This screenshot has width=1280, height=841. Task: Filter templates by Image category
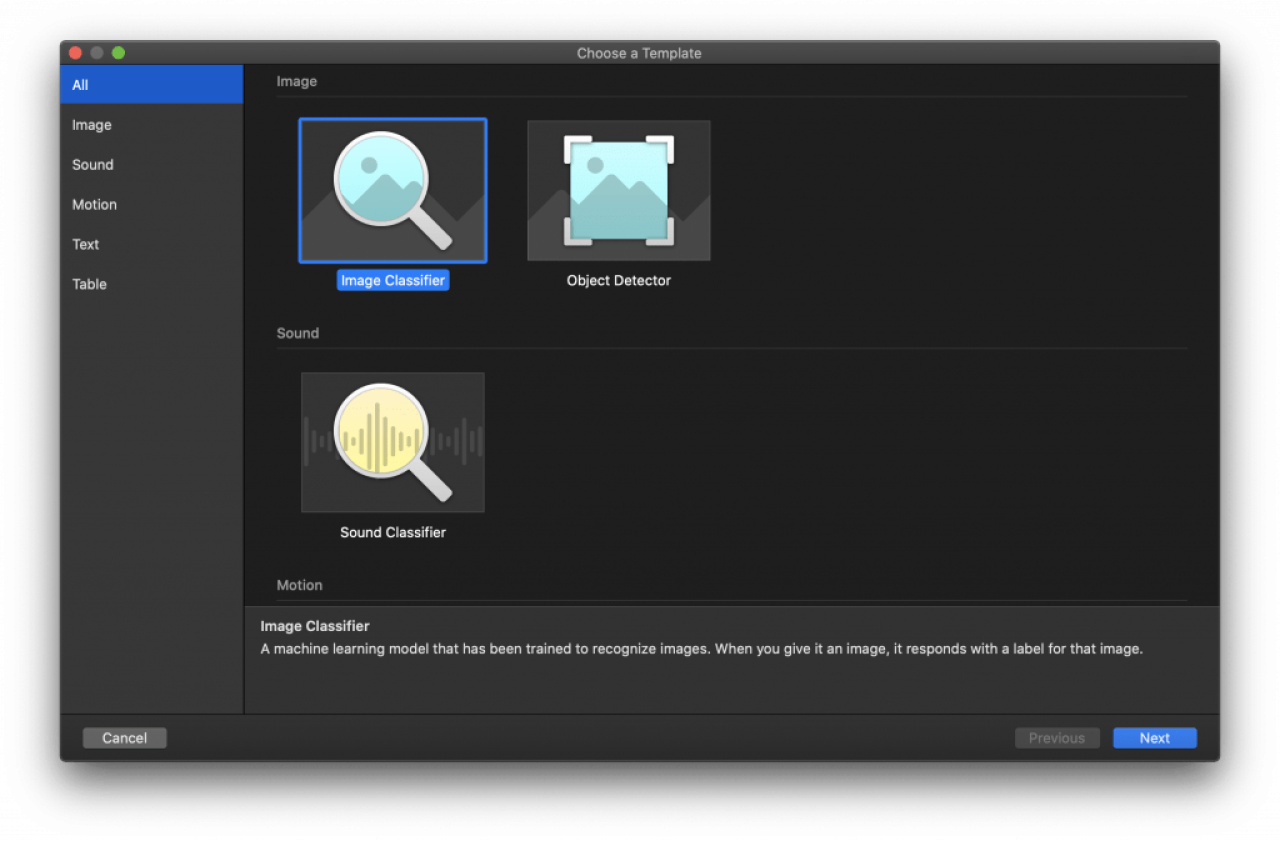pyautogui.click(x=152, y=125)
